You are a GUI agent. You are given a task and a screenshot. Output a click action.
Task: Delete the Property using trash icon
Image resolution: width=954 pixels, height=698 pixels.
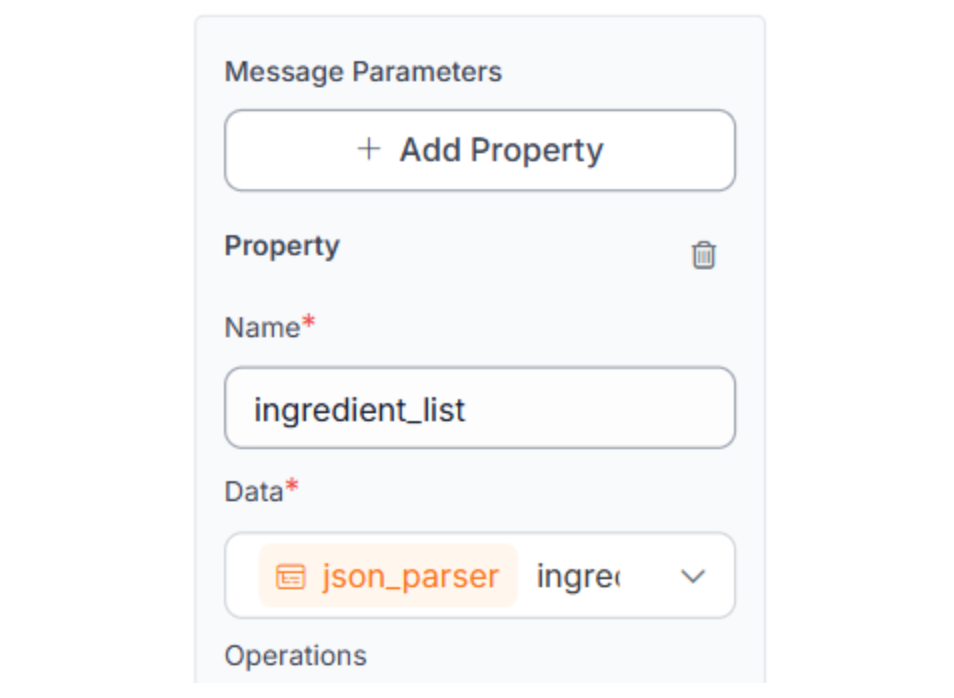pyautogui.click(x=704, y=255)
